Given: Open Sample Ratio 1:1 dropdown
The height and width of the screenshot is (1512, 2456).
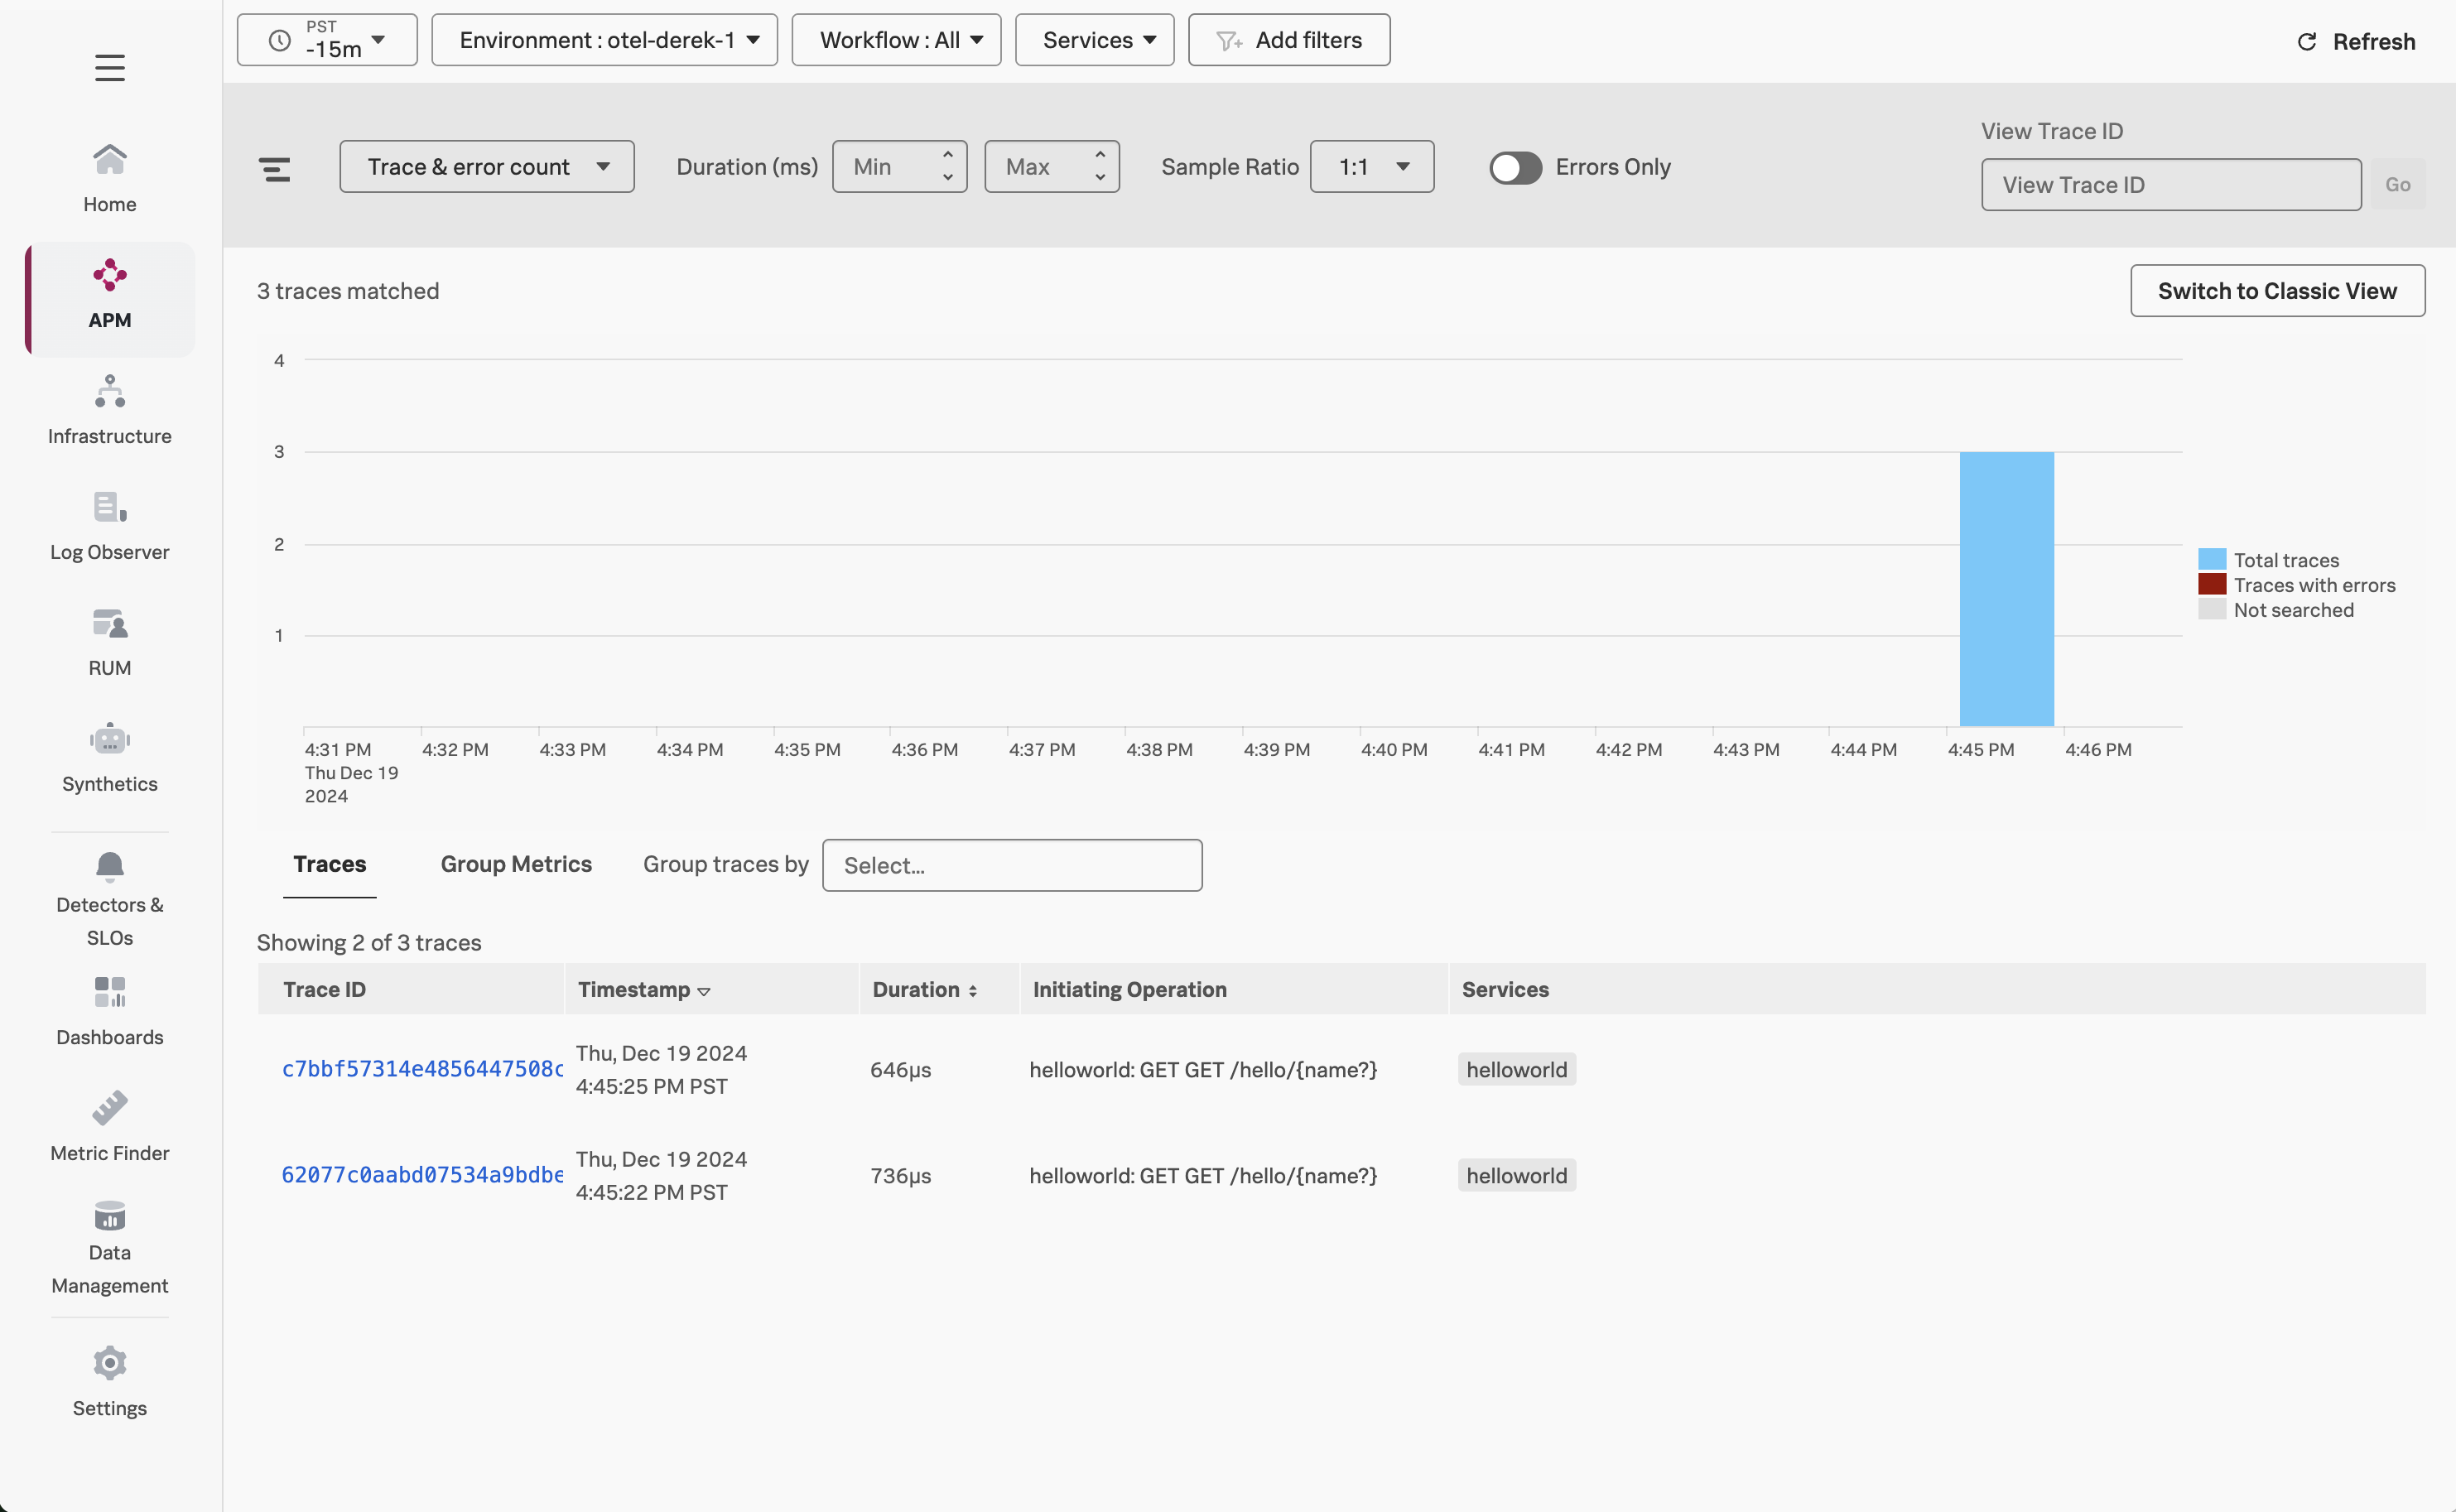Looking at the screenshot, I should (x=1371, y=167).
